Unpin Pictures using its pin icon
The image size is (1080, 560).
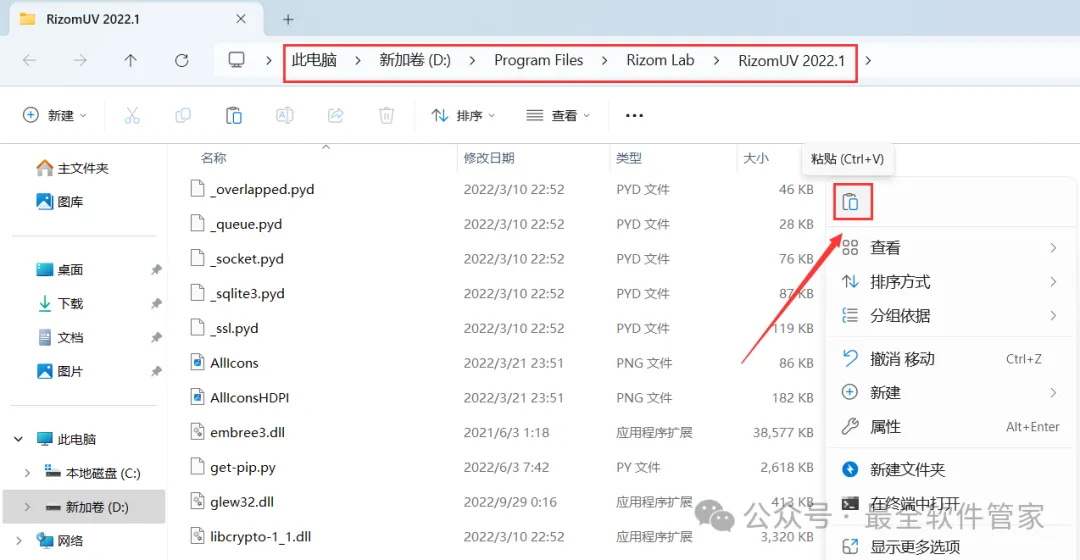(156, 371)
